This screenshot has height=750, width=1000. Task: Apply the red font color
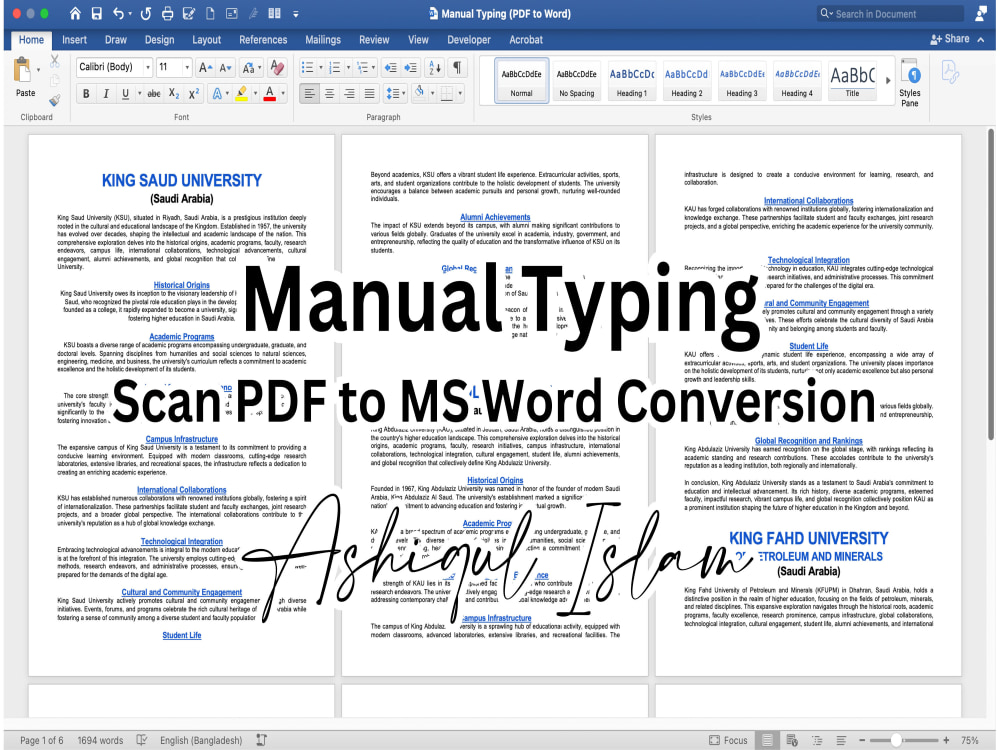270,94
